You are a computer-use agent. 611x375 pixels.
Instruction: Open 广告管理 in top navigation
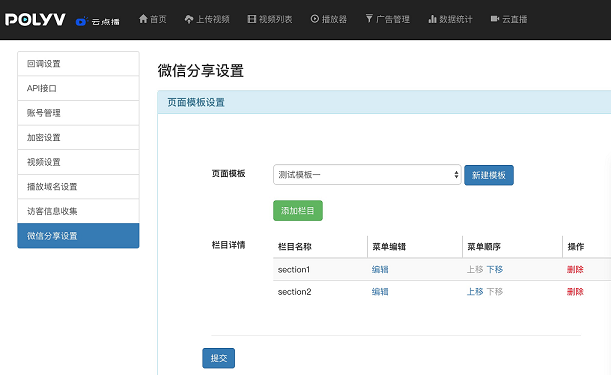(x=387, y=19)
